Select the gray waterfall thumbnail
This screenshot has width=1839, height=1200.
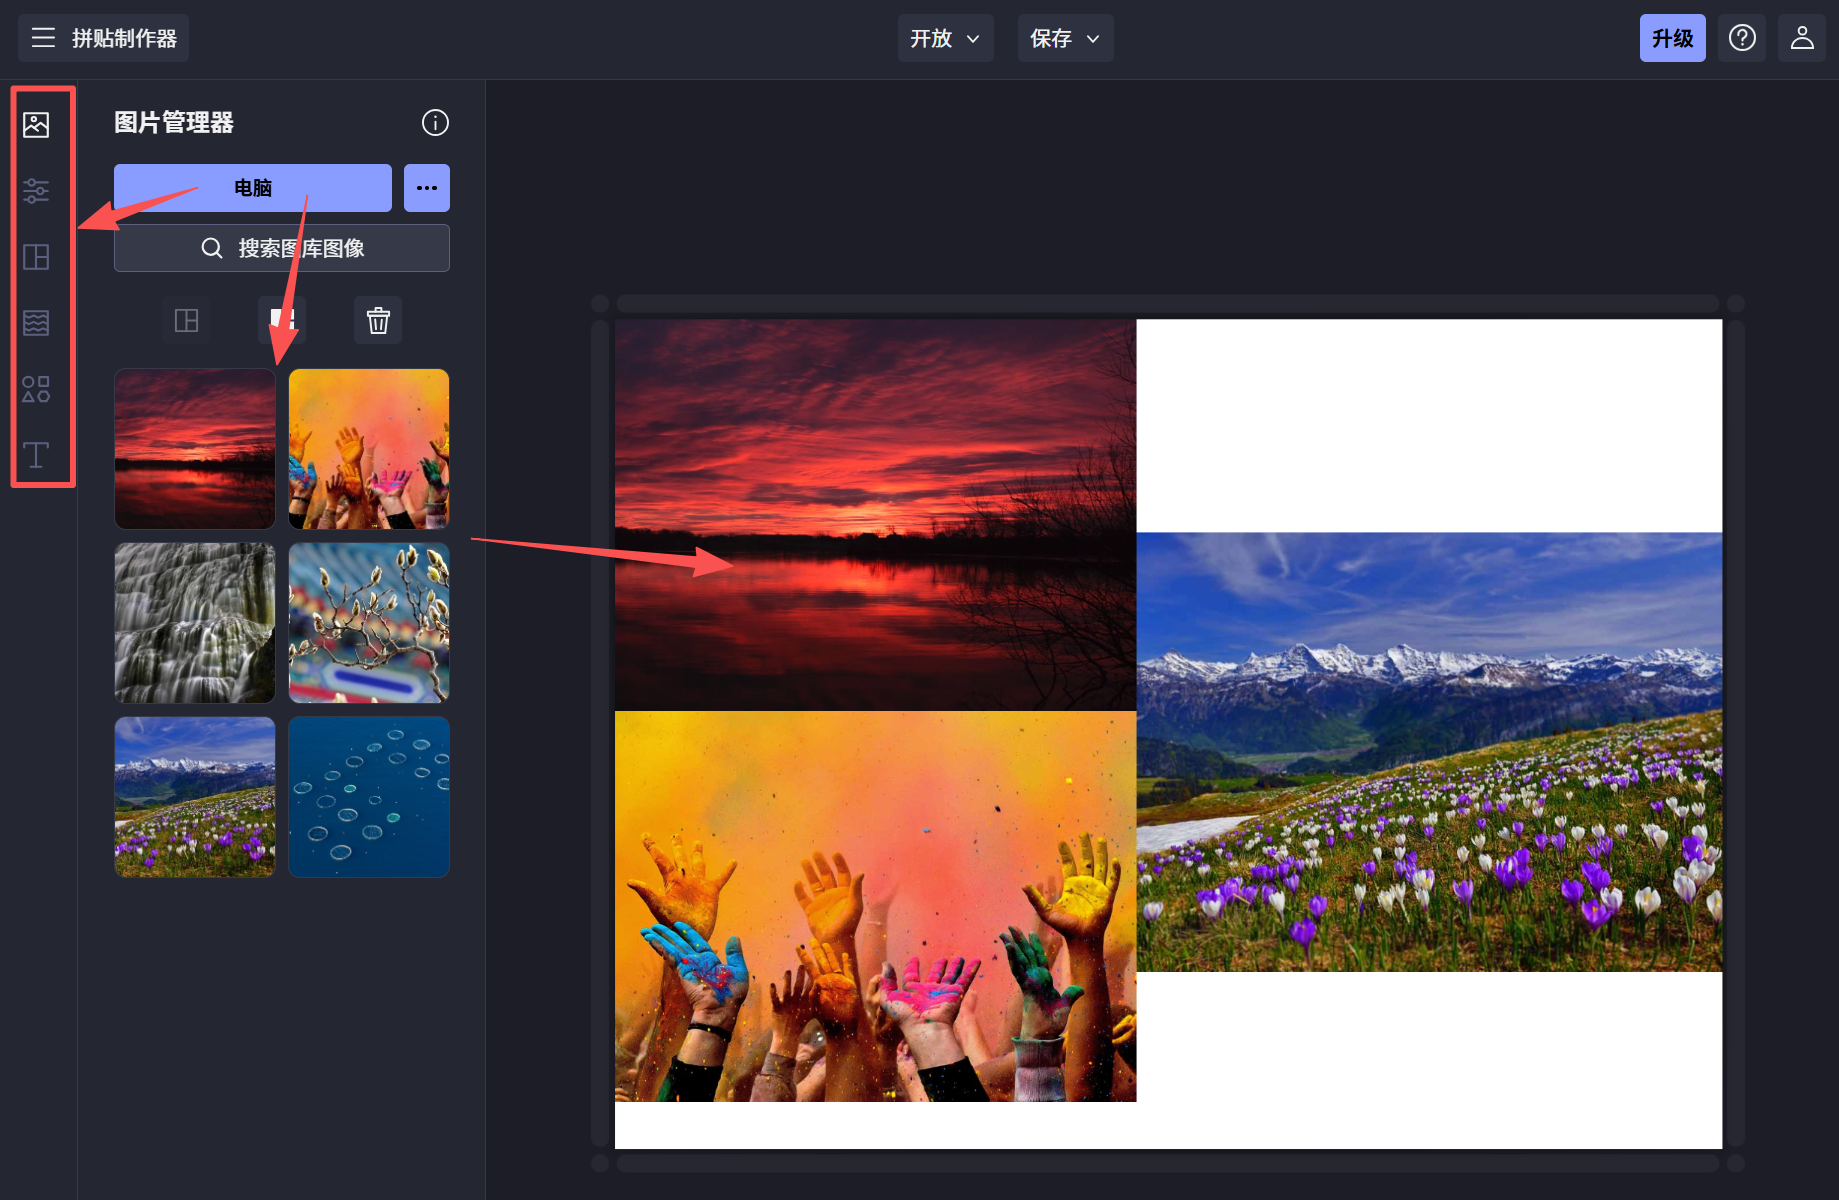pos(195,623)
